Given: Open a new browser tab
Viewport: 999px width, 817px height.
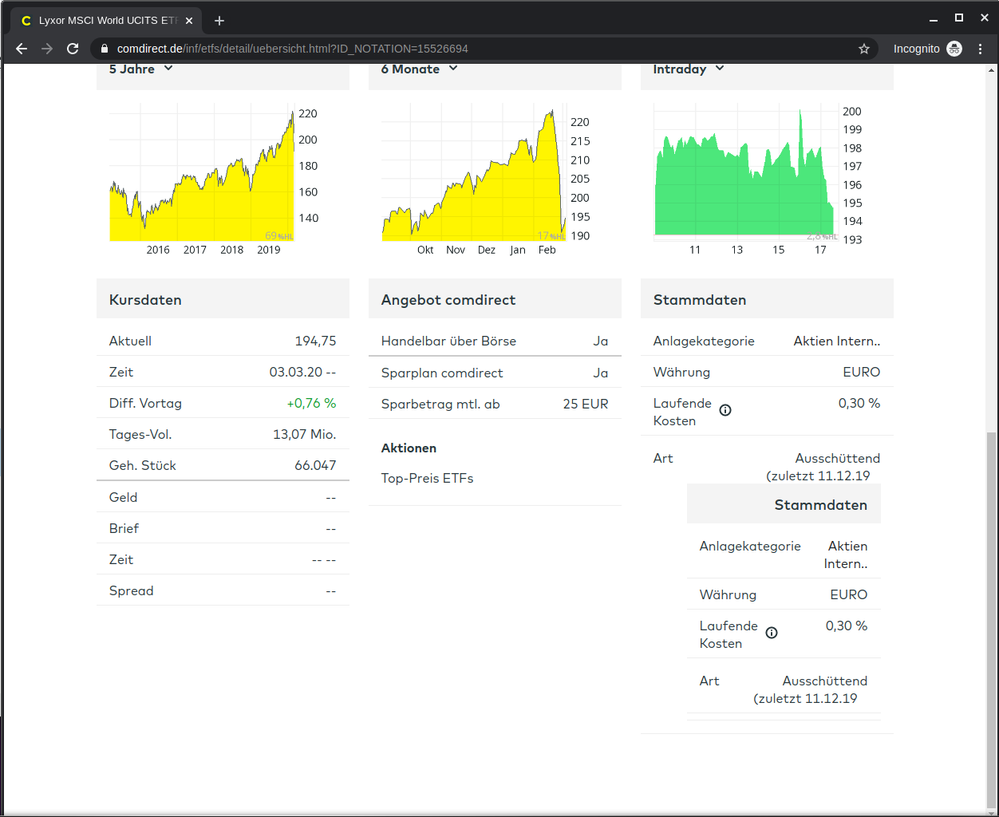Looking at the screenshot, I should pyautogui.click(x=220, y=20).
